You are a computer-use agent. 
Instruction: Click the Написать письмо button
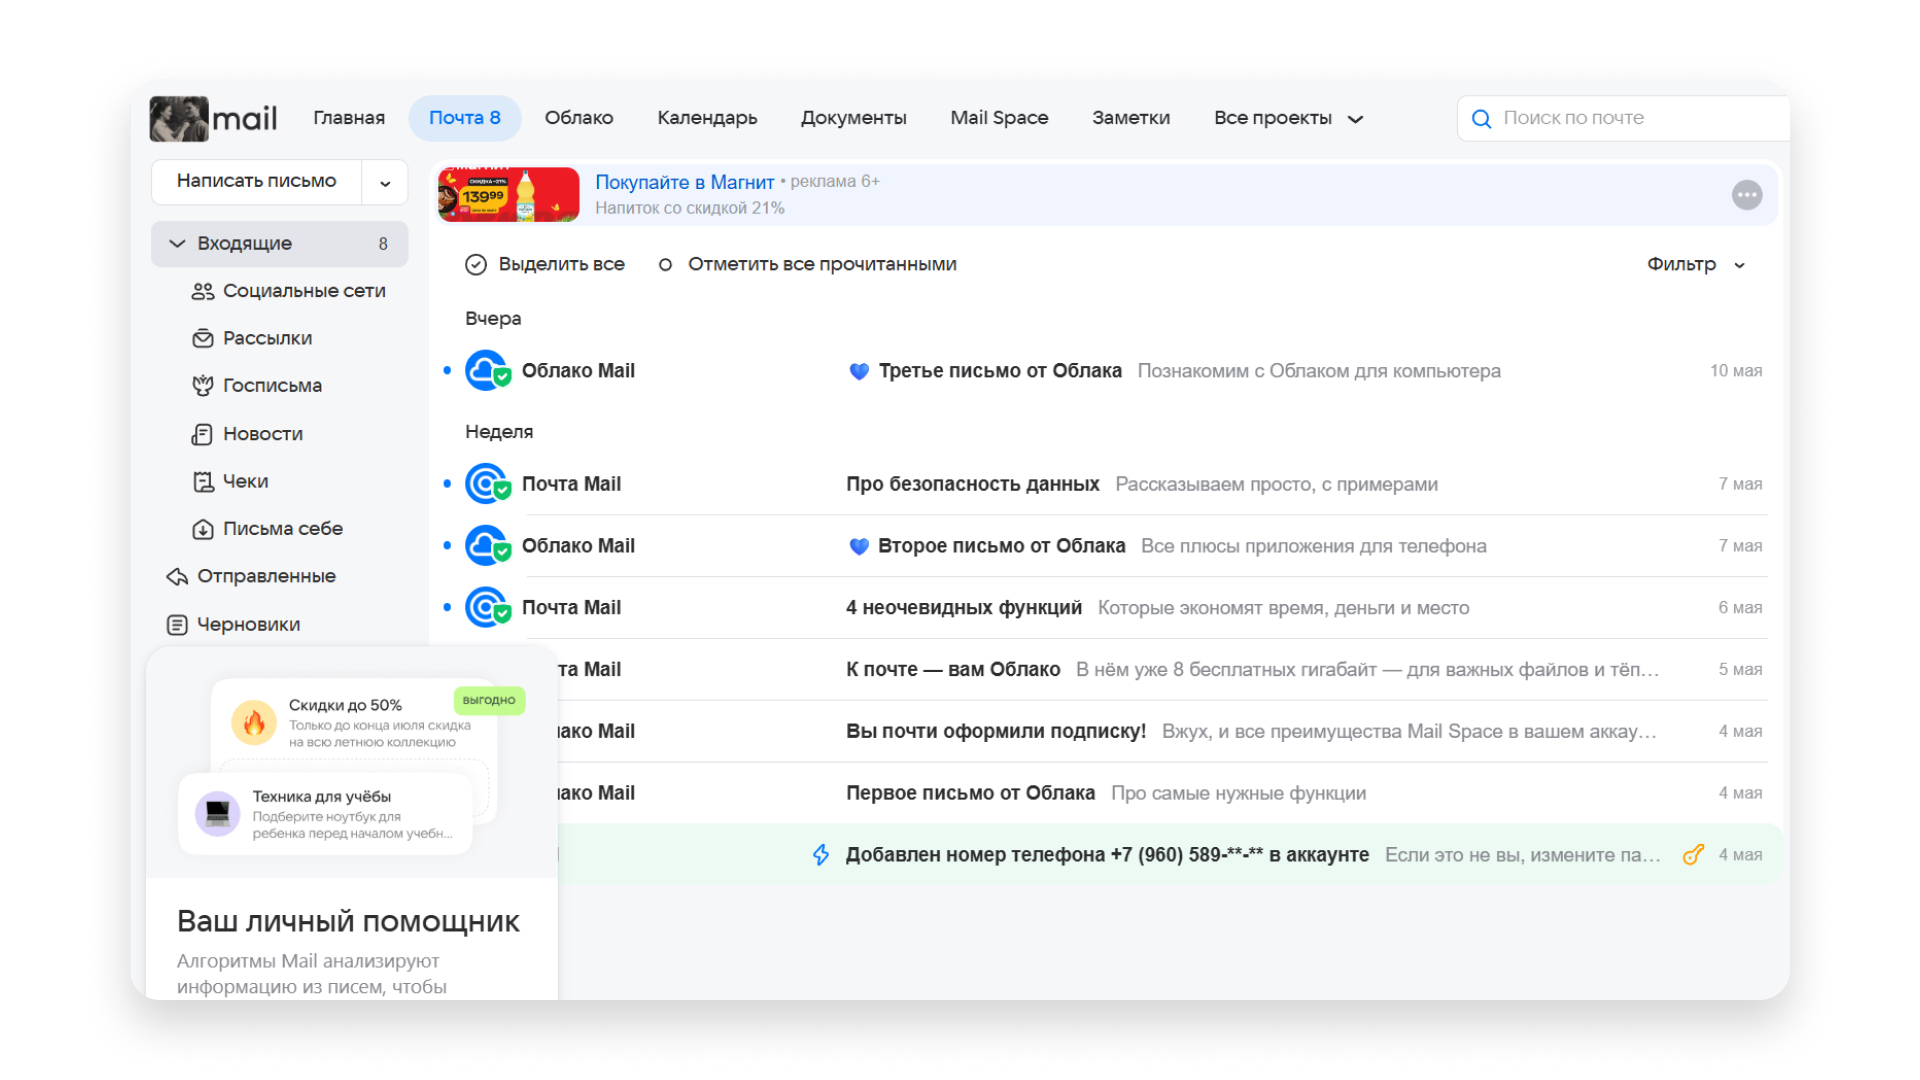point(257,182)
